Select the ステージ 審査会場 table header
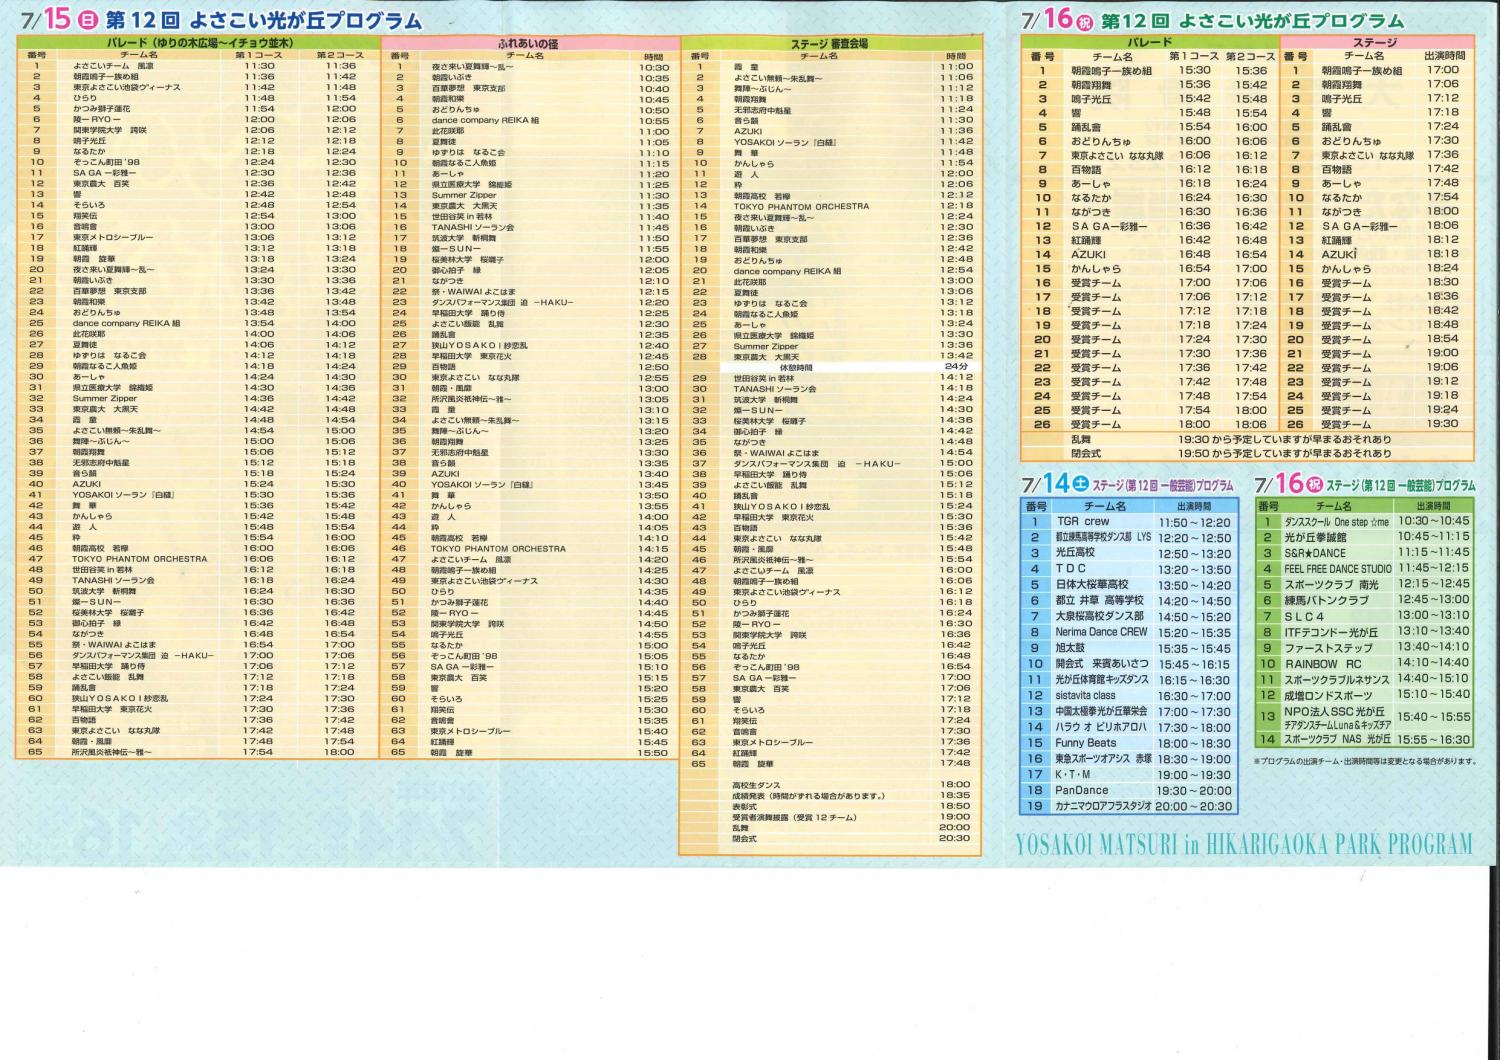This screenshot has width=1500, height=1060. (x=829, y=44)
